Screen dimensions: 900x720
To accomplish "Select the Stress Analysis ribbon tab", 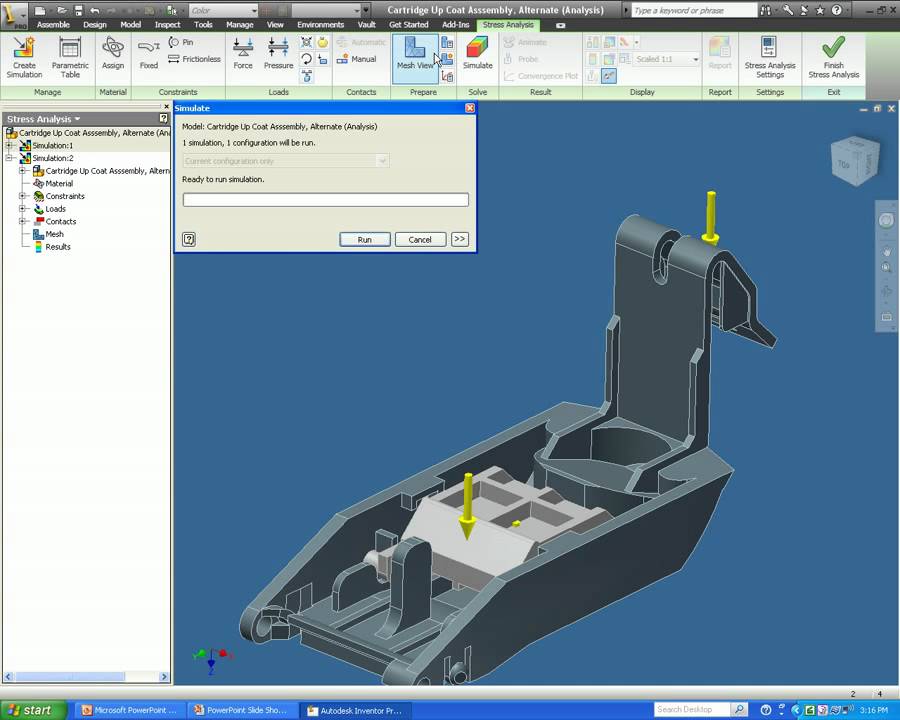I will point(508,25).
